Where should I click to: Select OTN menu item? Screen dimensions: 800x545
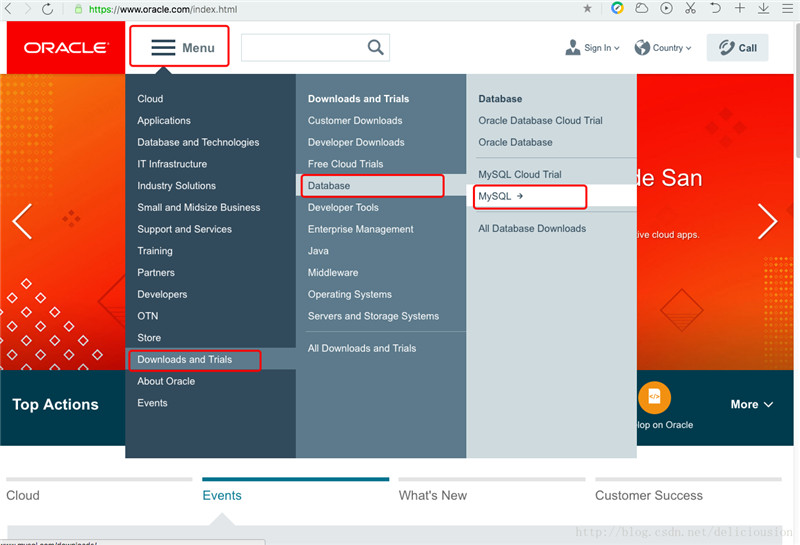click(147, 316)
